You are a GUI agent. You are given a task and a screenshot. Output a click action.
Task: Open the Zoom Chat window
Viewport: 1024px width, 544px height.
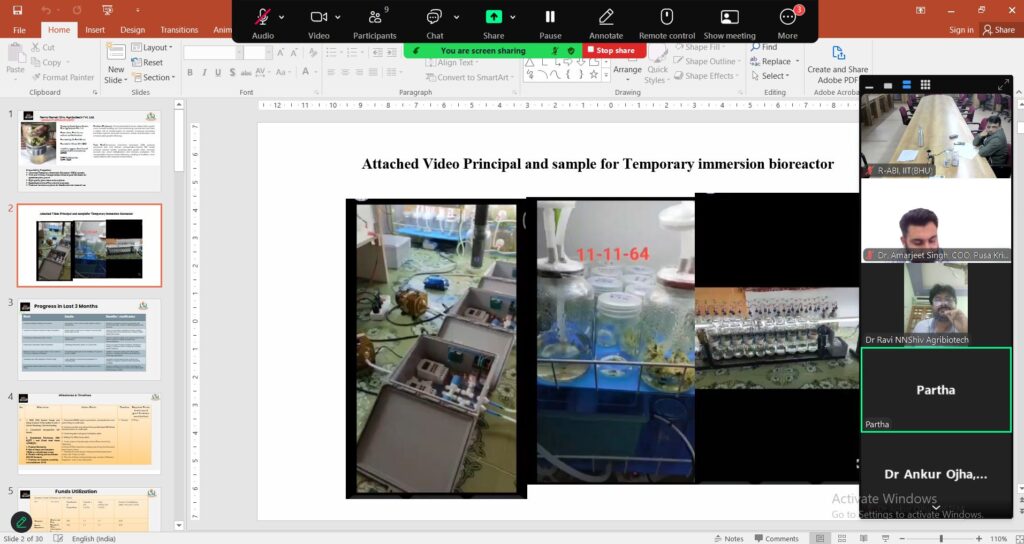pos(435,18)
